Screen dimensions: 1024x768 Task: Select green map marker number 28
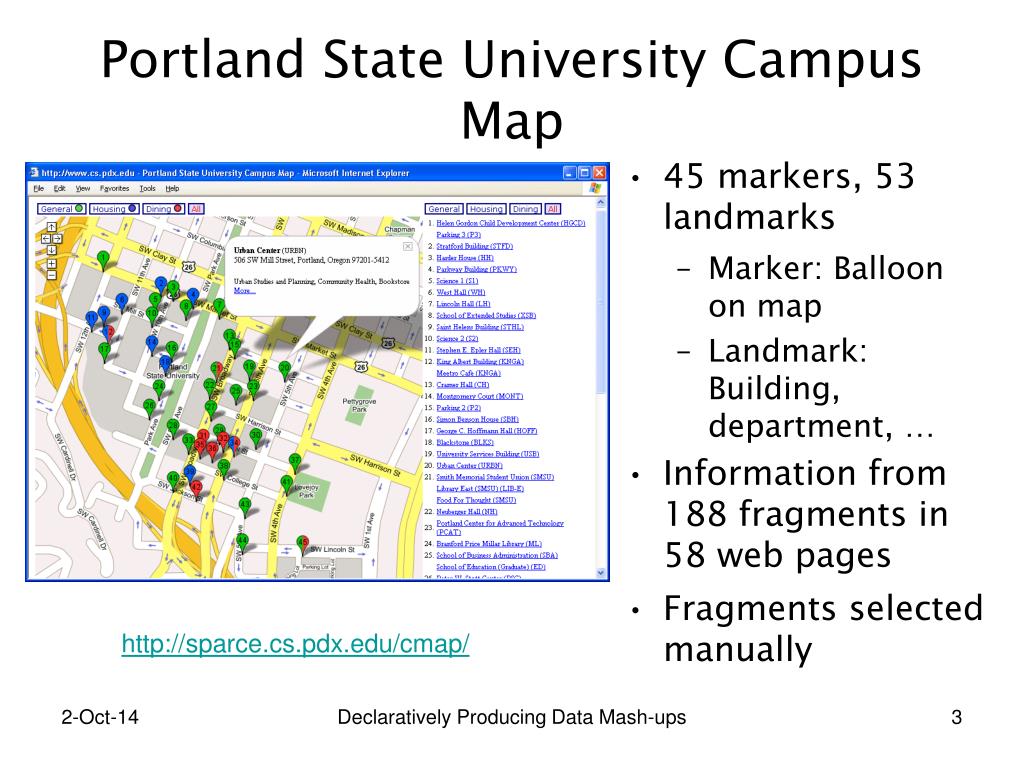coord(173,428)
